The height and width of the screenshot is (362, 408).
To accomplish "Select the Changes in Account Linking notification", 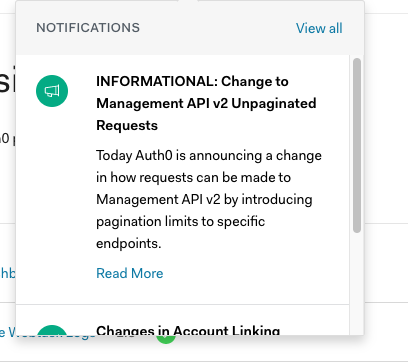I will [x=188, y=331].
